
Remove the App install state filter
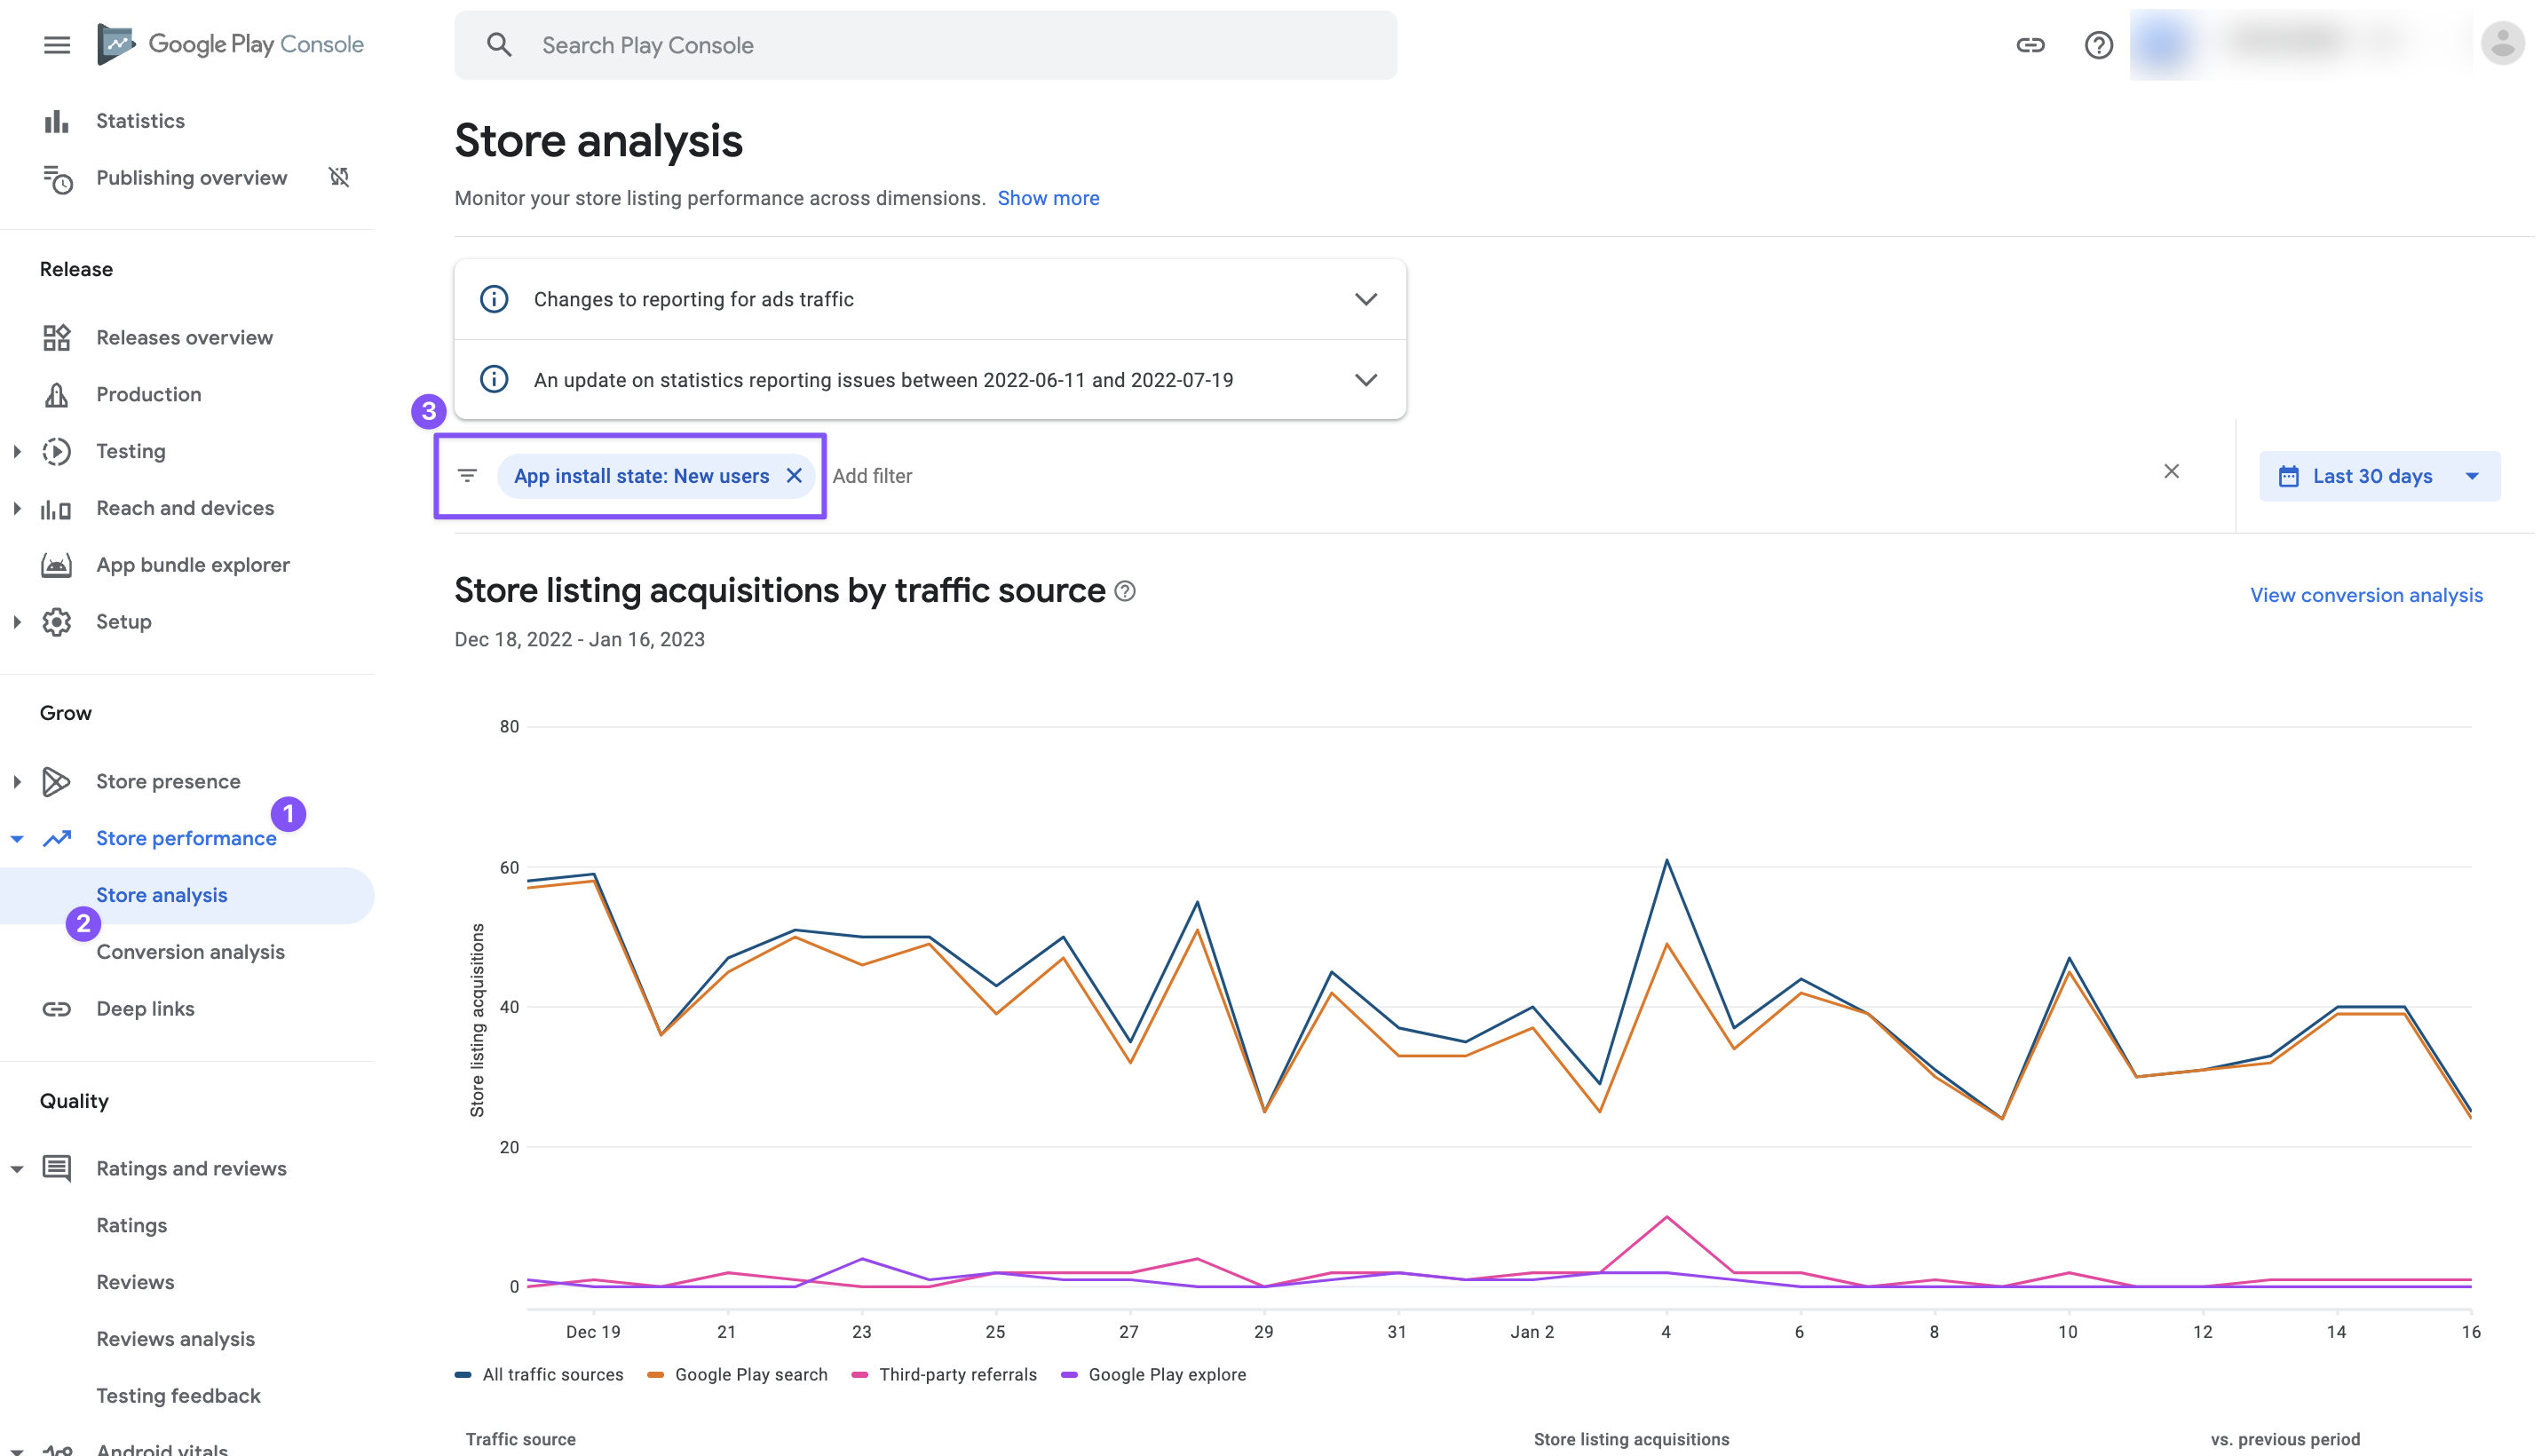(x=794, y=475)
